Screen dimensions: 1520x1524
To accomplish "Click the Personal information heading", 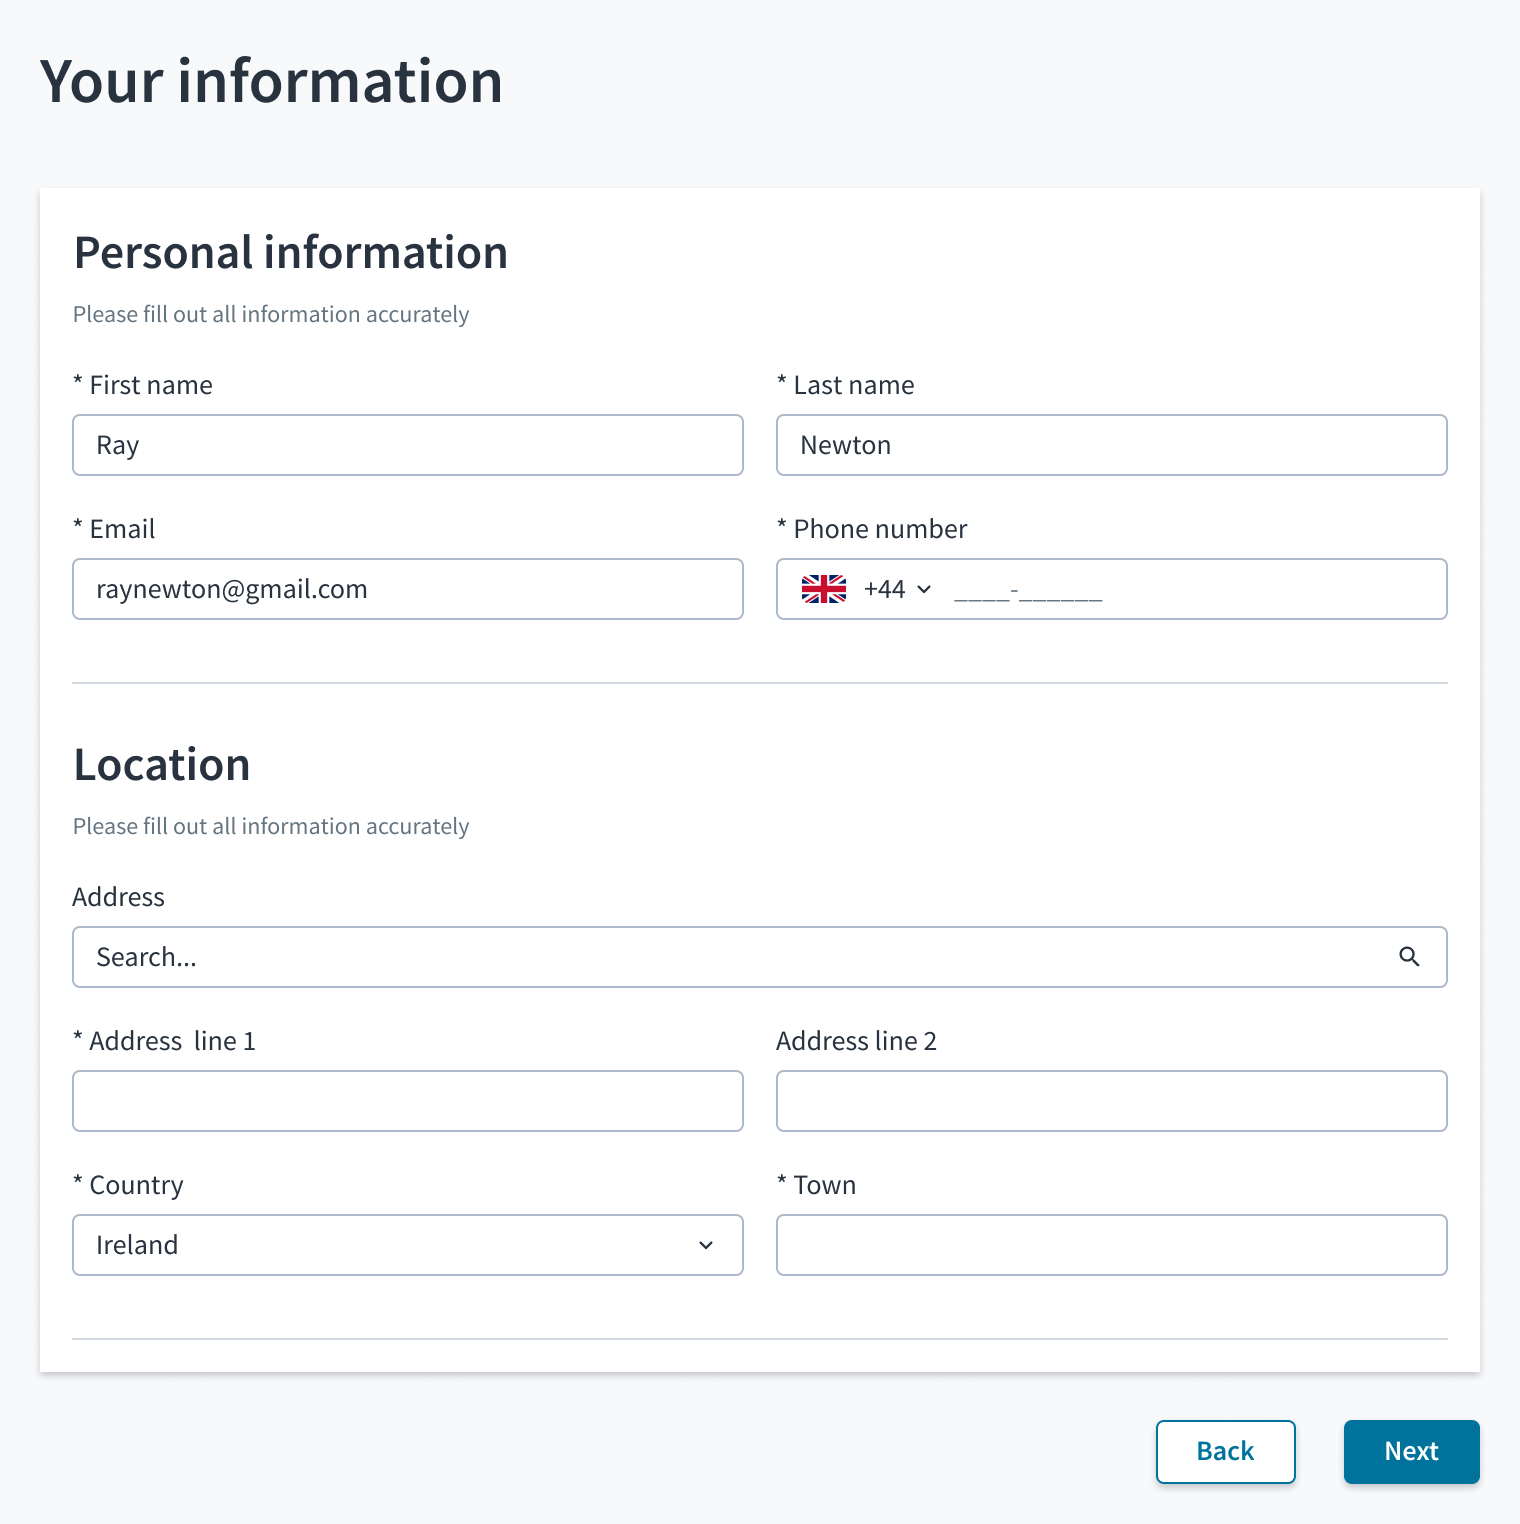I will (291, 253).
